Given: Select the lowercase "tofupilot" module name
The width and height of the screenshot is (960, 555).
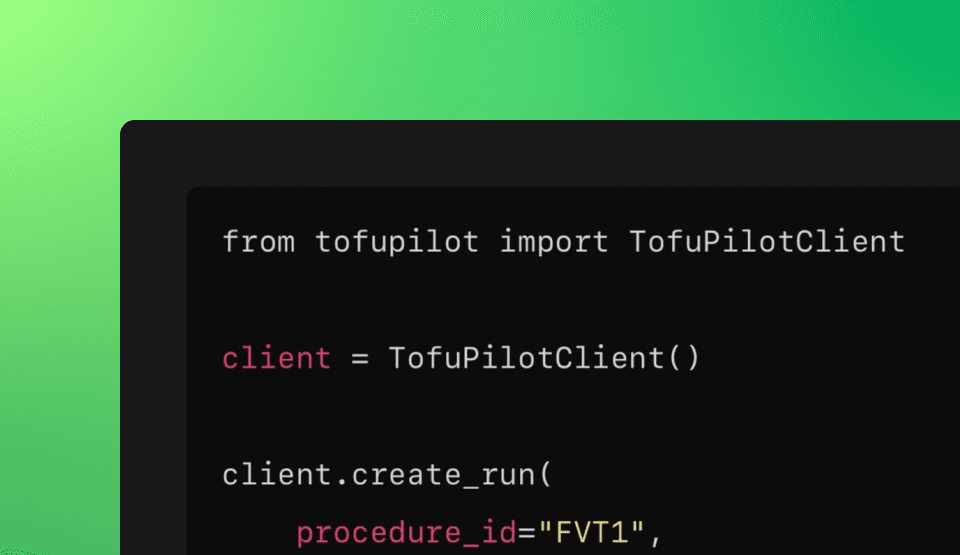Looking at the screenshot, I should coord(397,241).
